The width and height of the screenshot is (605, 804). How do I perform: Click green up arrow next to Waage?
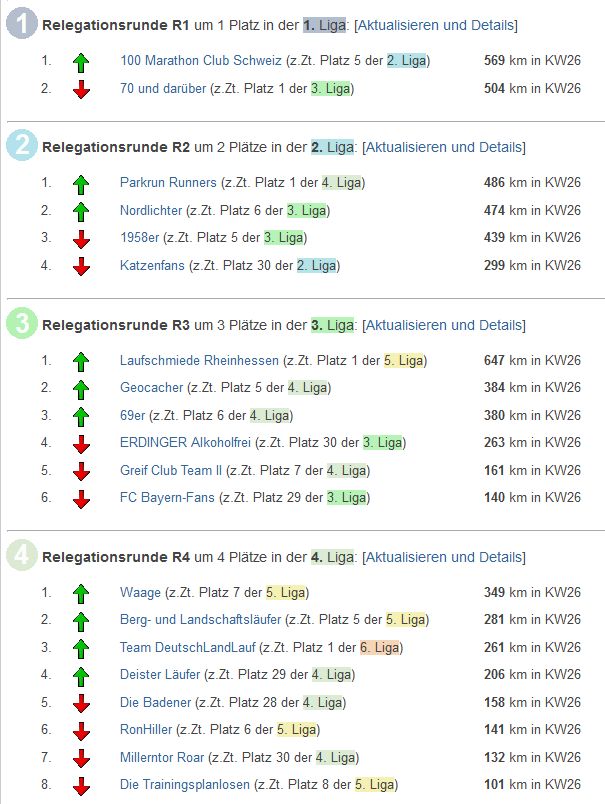[x=82, y=594]
